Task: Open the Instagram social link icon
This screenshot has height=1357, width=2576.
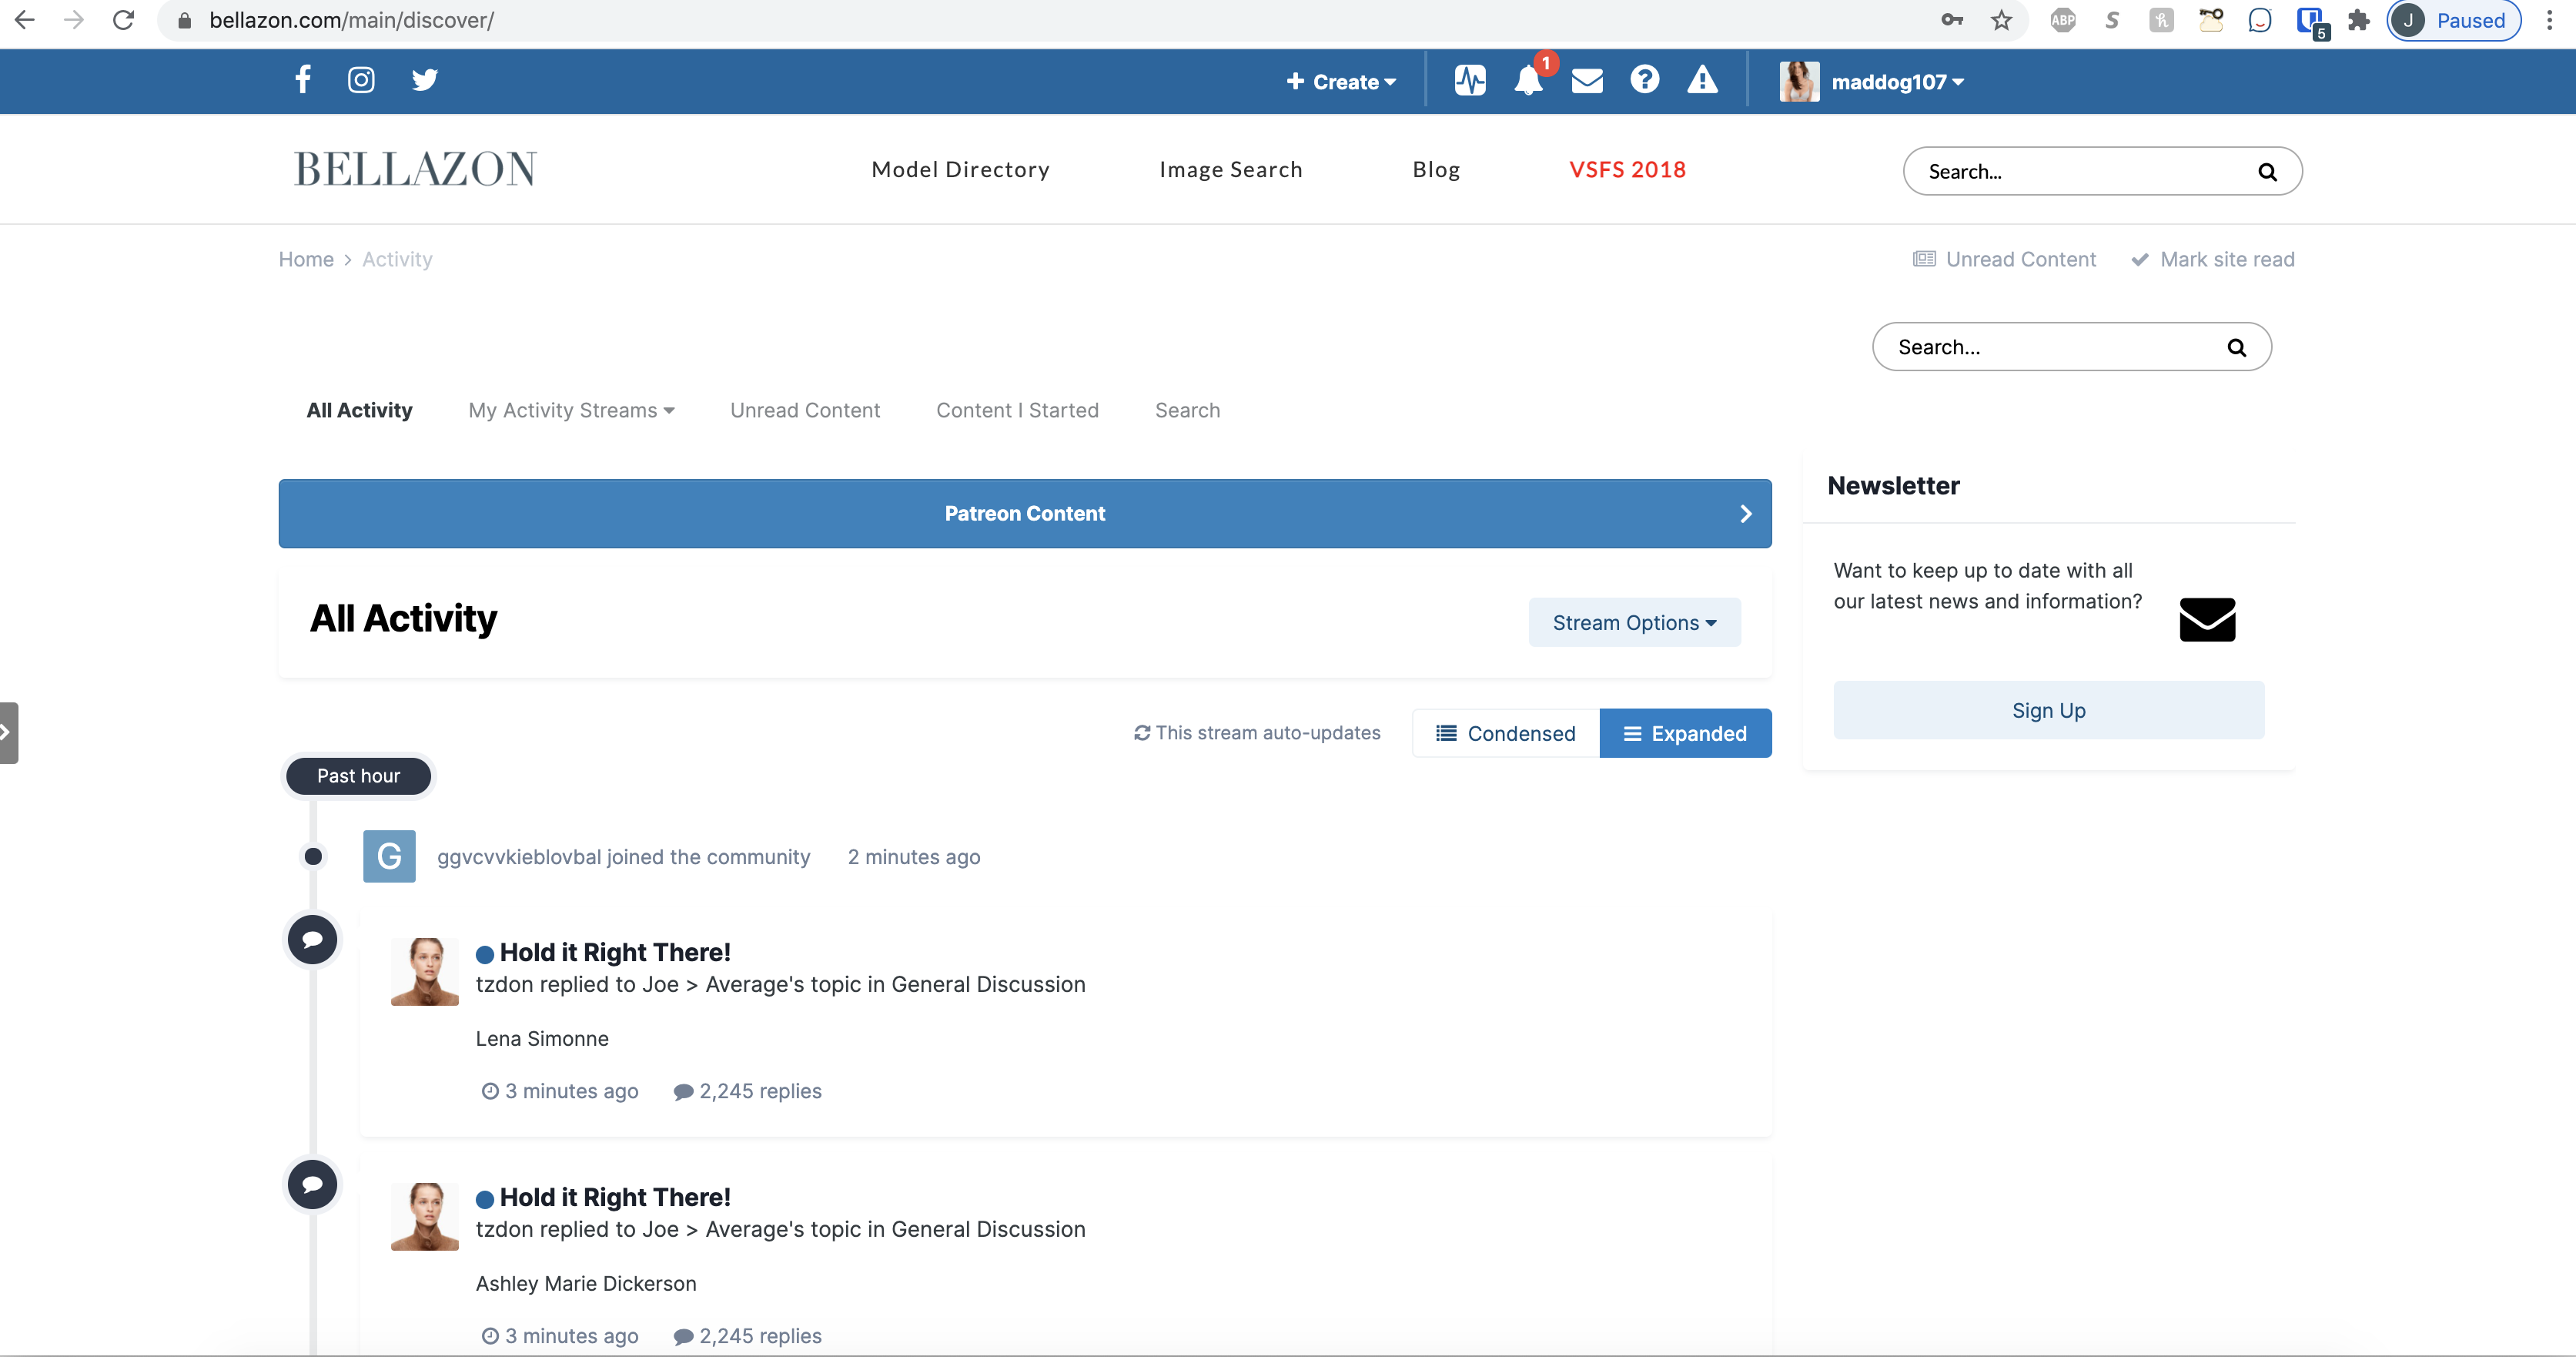Action: pos(361,80)
